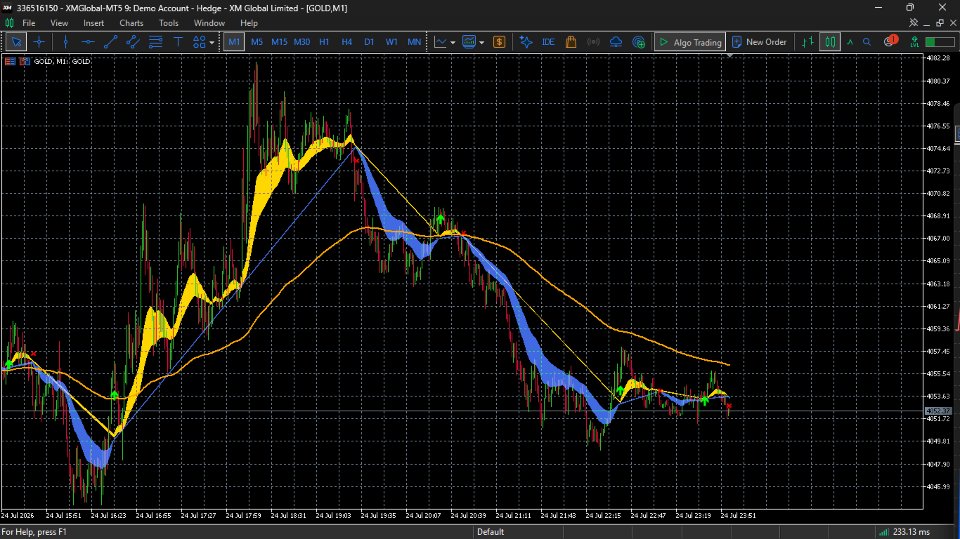Click the pin icon of inner chart window
Image resolution: width=960 pixels, height=539 pixels.
pyautogui.click(x=913, y=23)
